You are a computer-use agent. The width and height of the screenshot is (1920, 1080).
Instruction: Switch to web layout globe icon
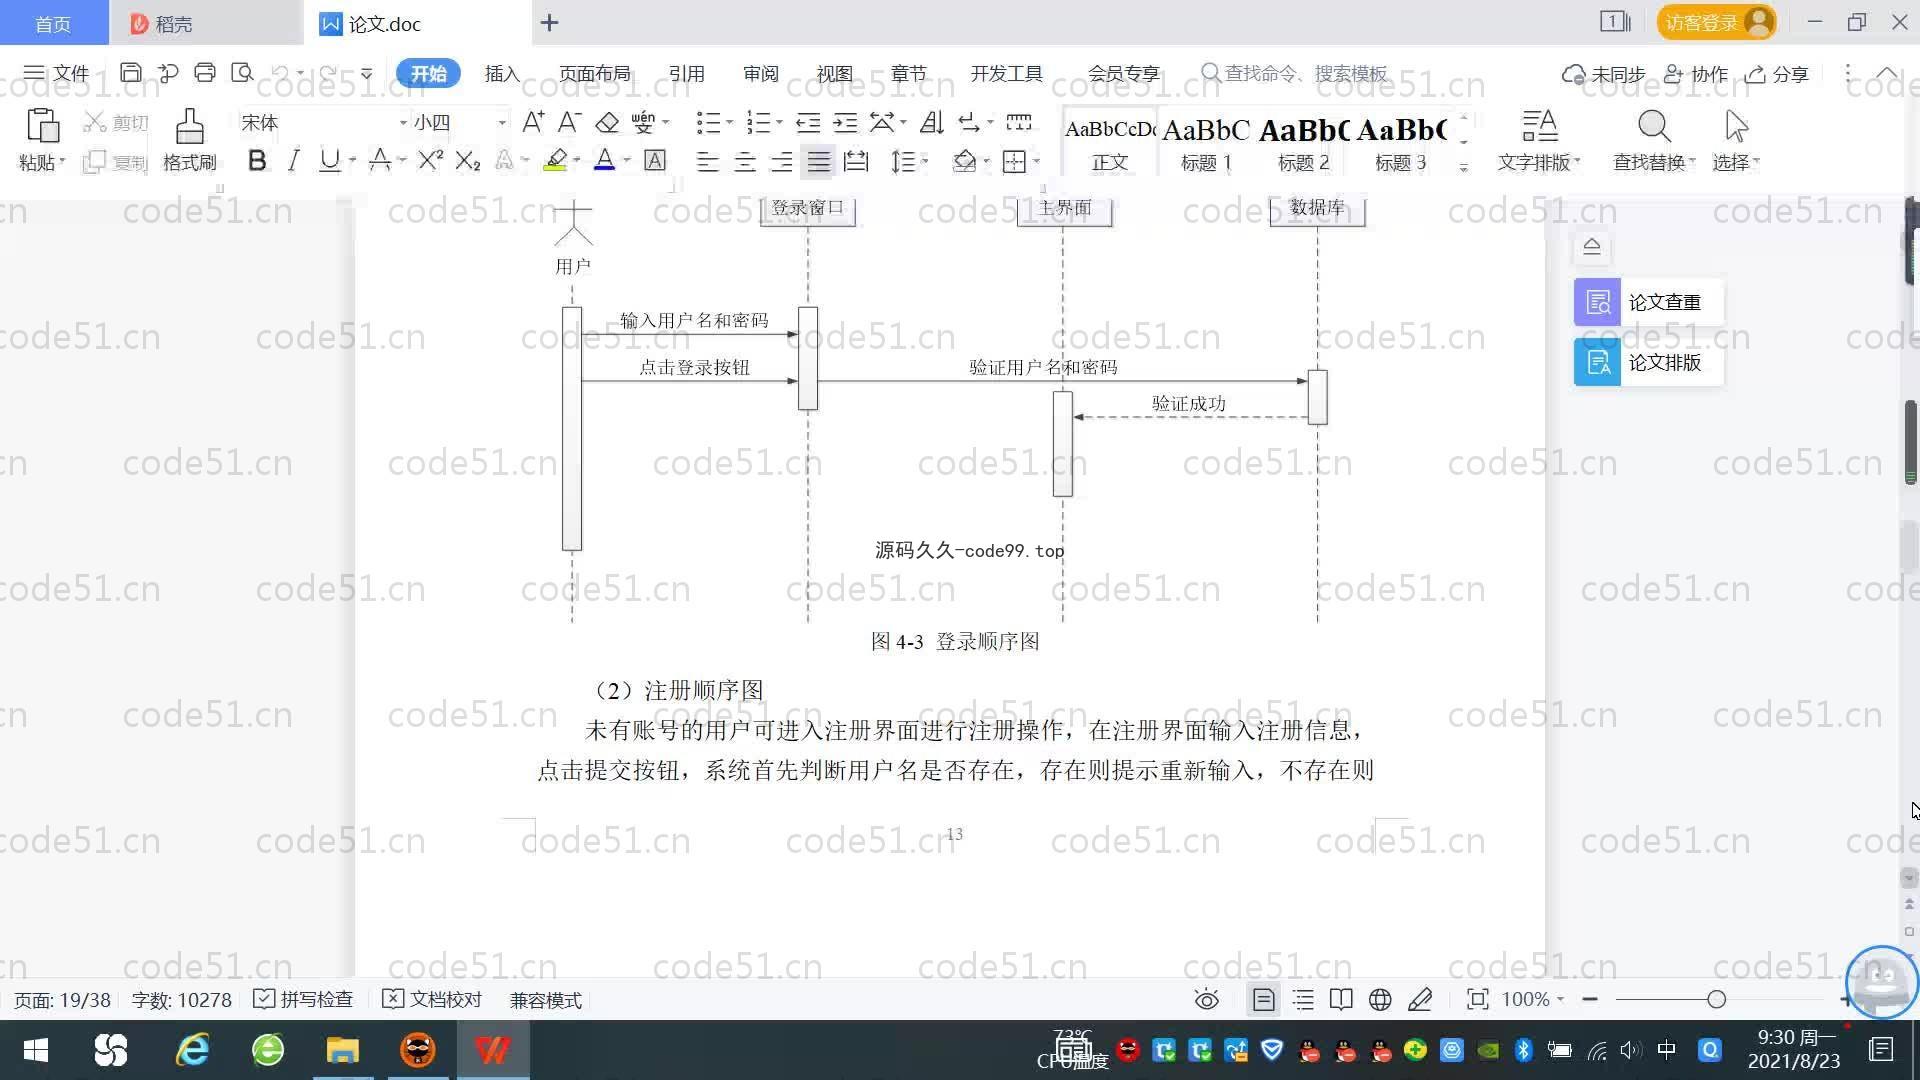click(1380, 1000)
